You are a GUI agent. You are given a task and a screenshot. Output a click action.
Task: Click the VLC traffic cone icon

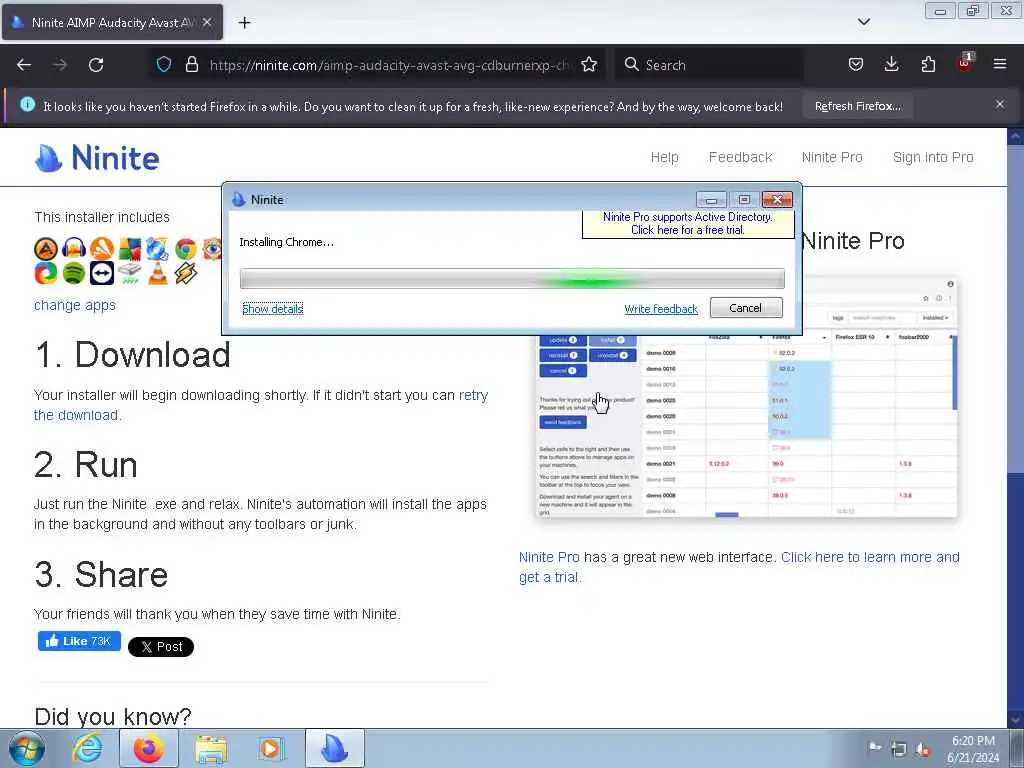157,273
